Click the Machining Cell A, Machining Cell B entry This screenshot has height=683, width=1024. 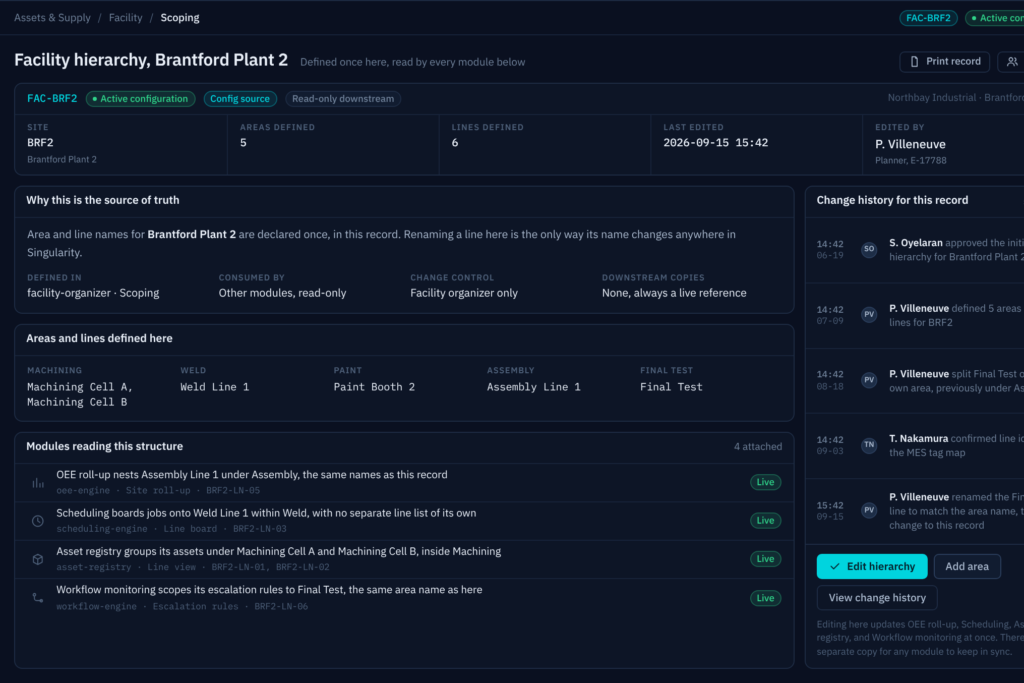80,394
